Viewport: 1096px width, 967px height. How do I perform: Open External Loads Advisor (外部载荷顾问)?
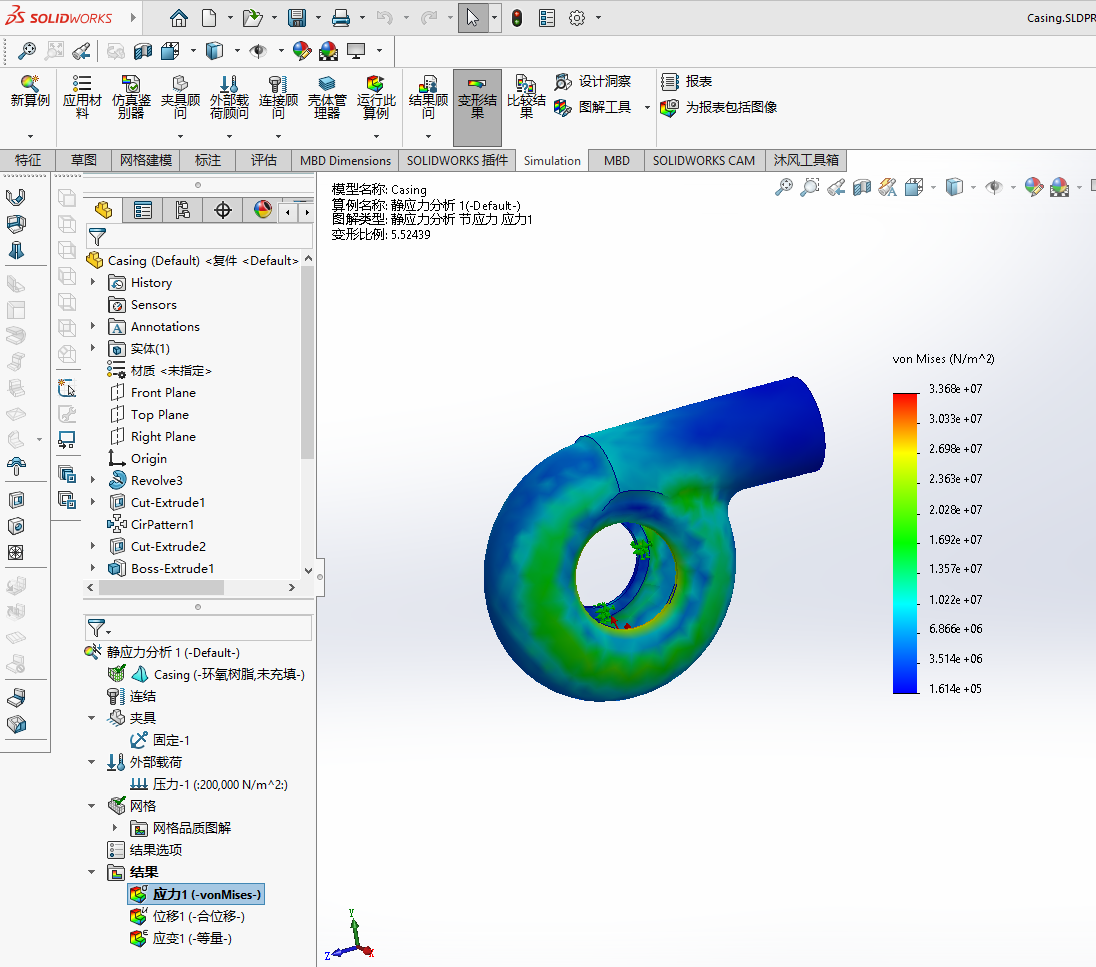point(229,96)
